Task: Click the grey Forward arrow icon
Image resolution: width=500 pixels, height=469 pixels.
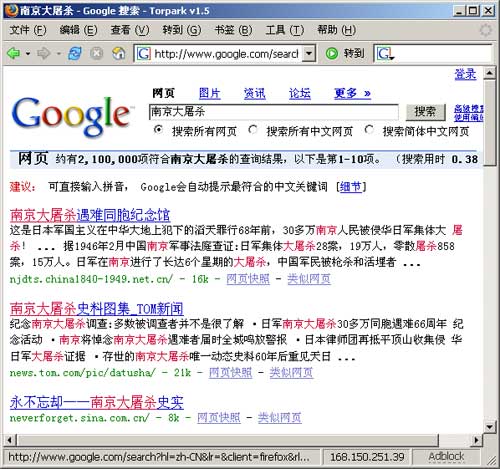Action: click(x=44, y=53)
